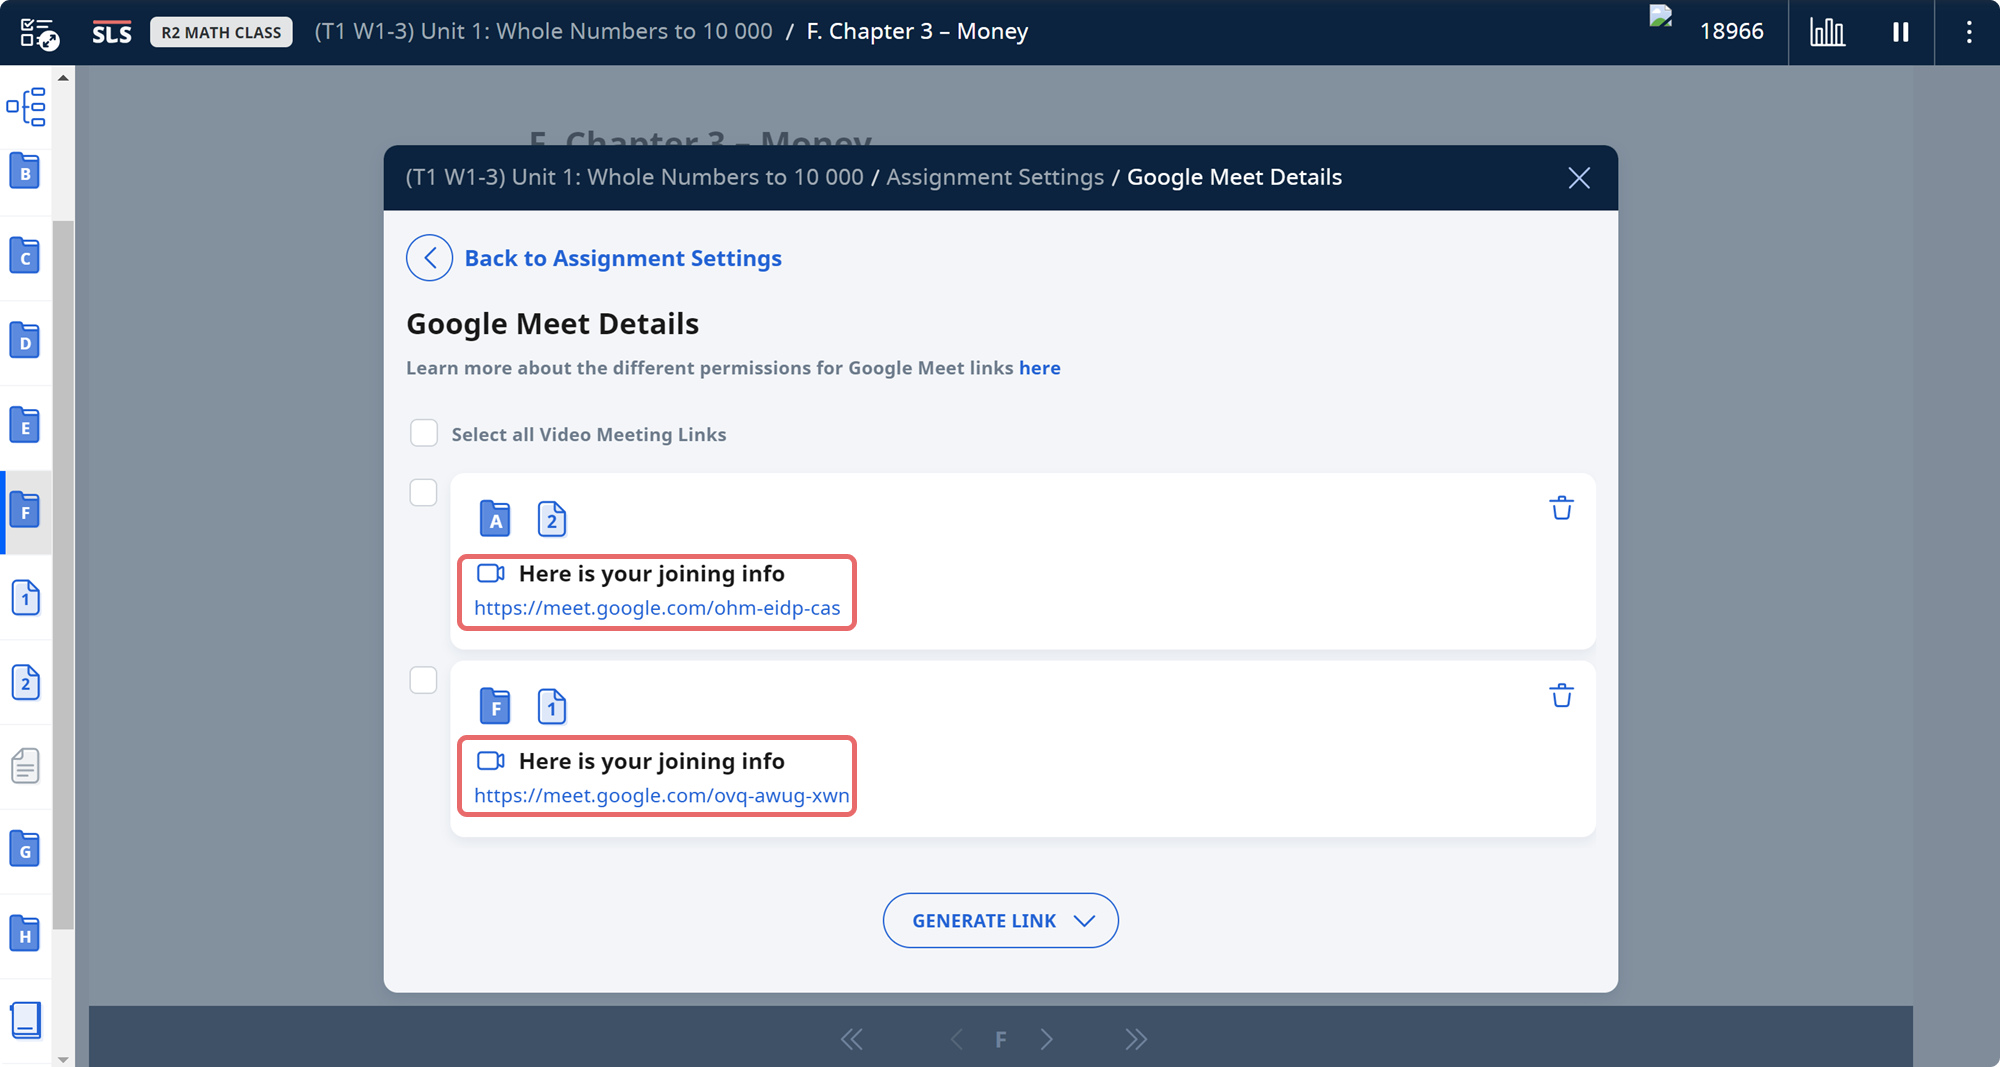Viewport: 2000px width, 1067px height.
Task: Open section H in the sidebar
Action: (25, 936)
